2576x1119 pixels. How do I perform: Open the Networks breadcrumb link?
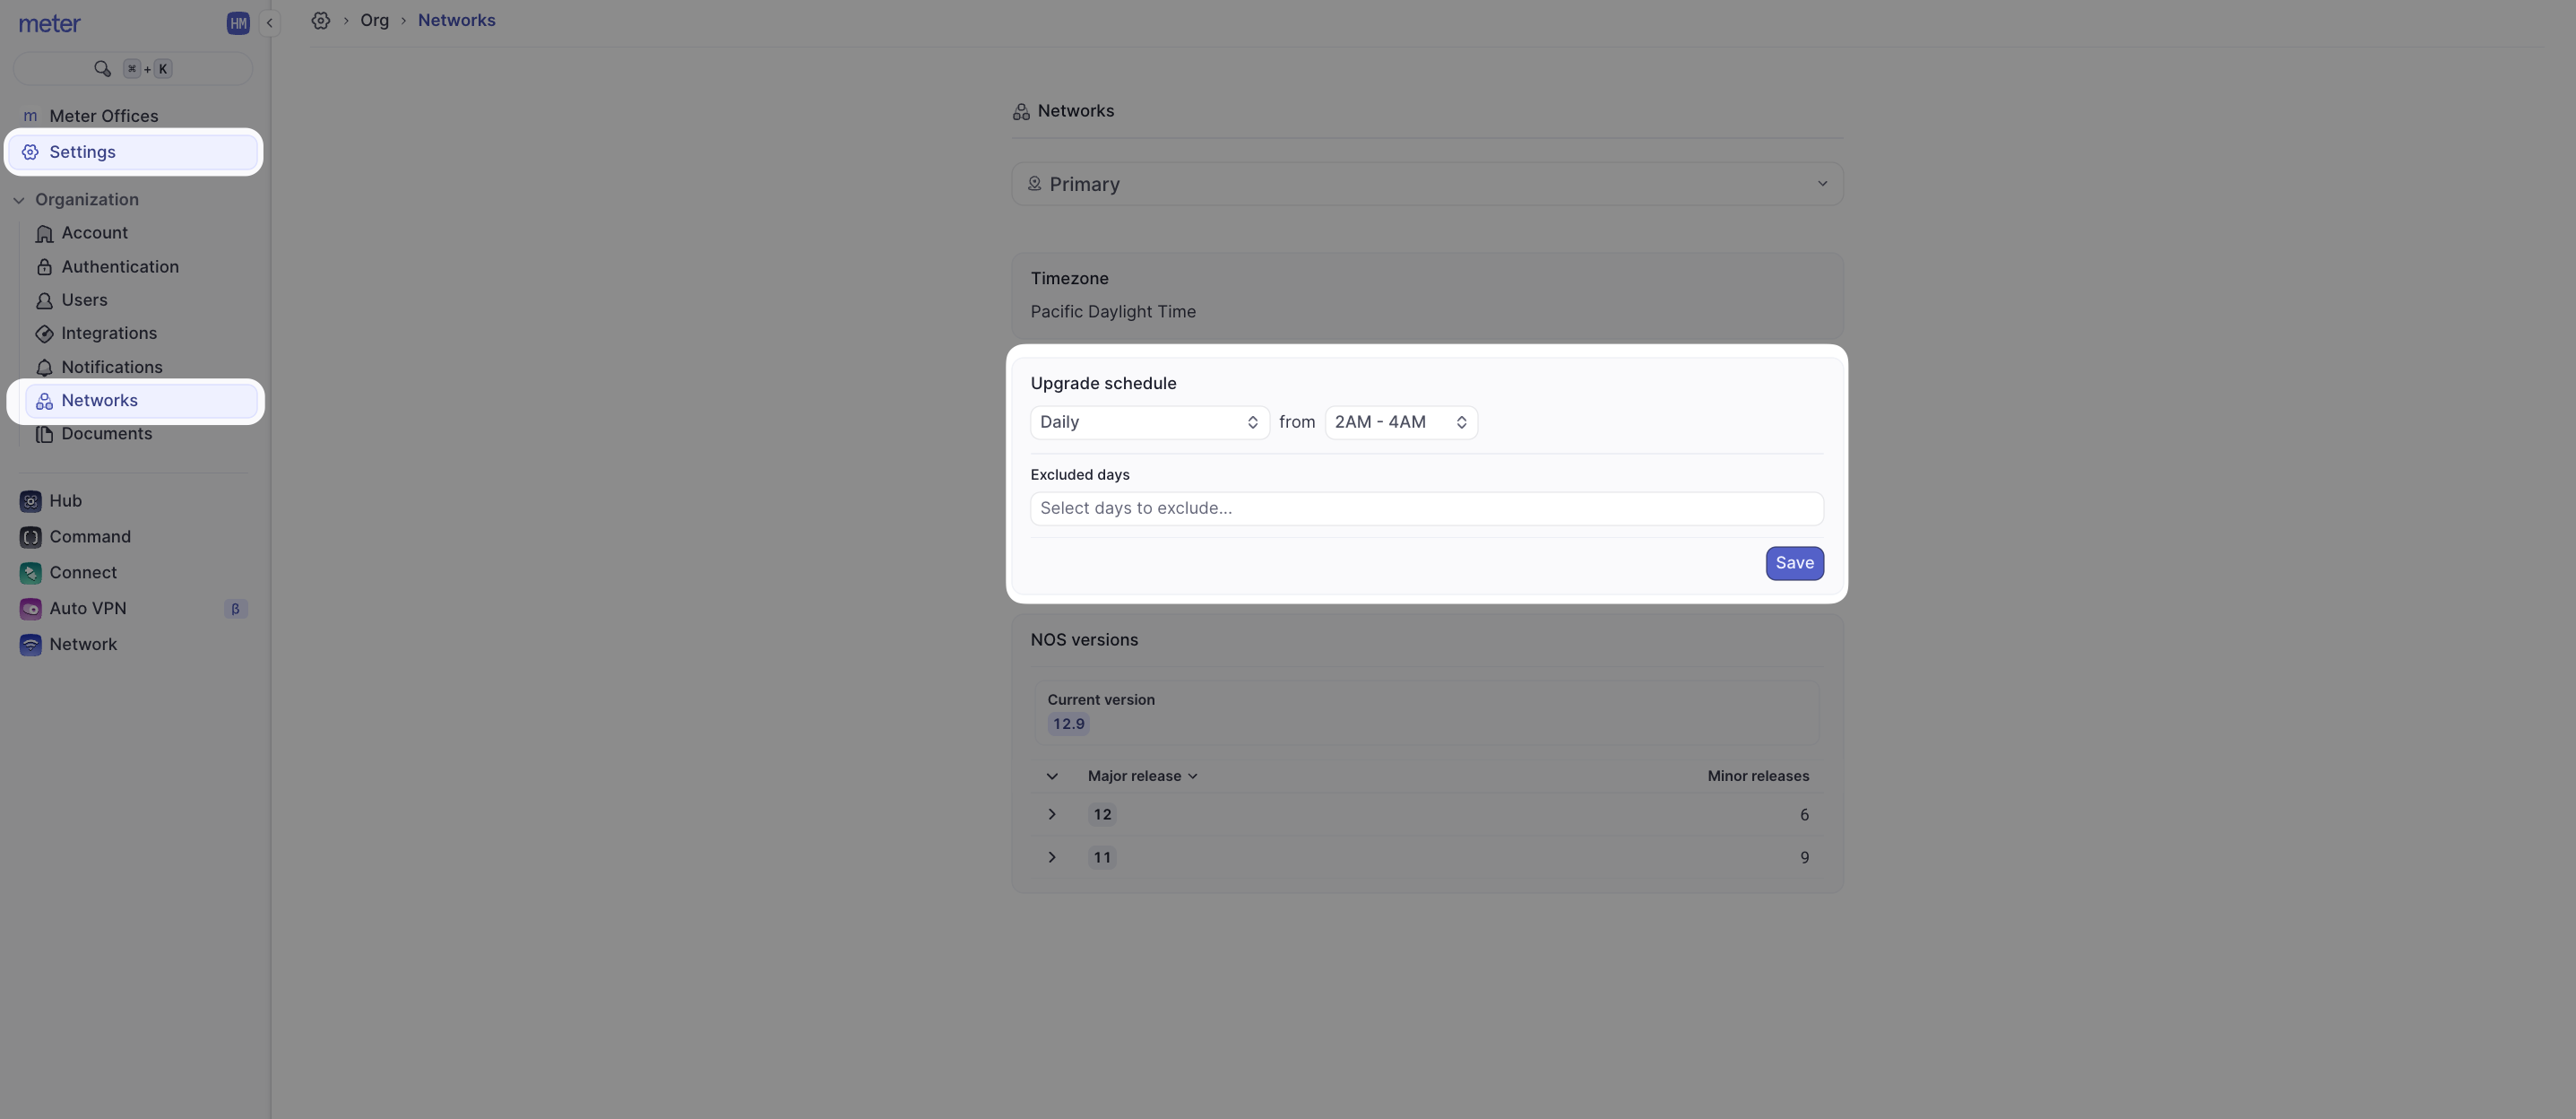pyautogui.click(x=456, y=20)
